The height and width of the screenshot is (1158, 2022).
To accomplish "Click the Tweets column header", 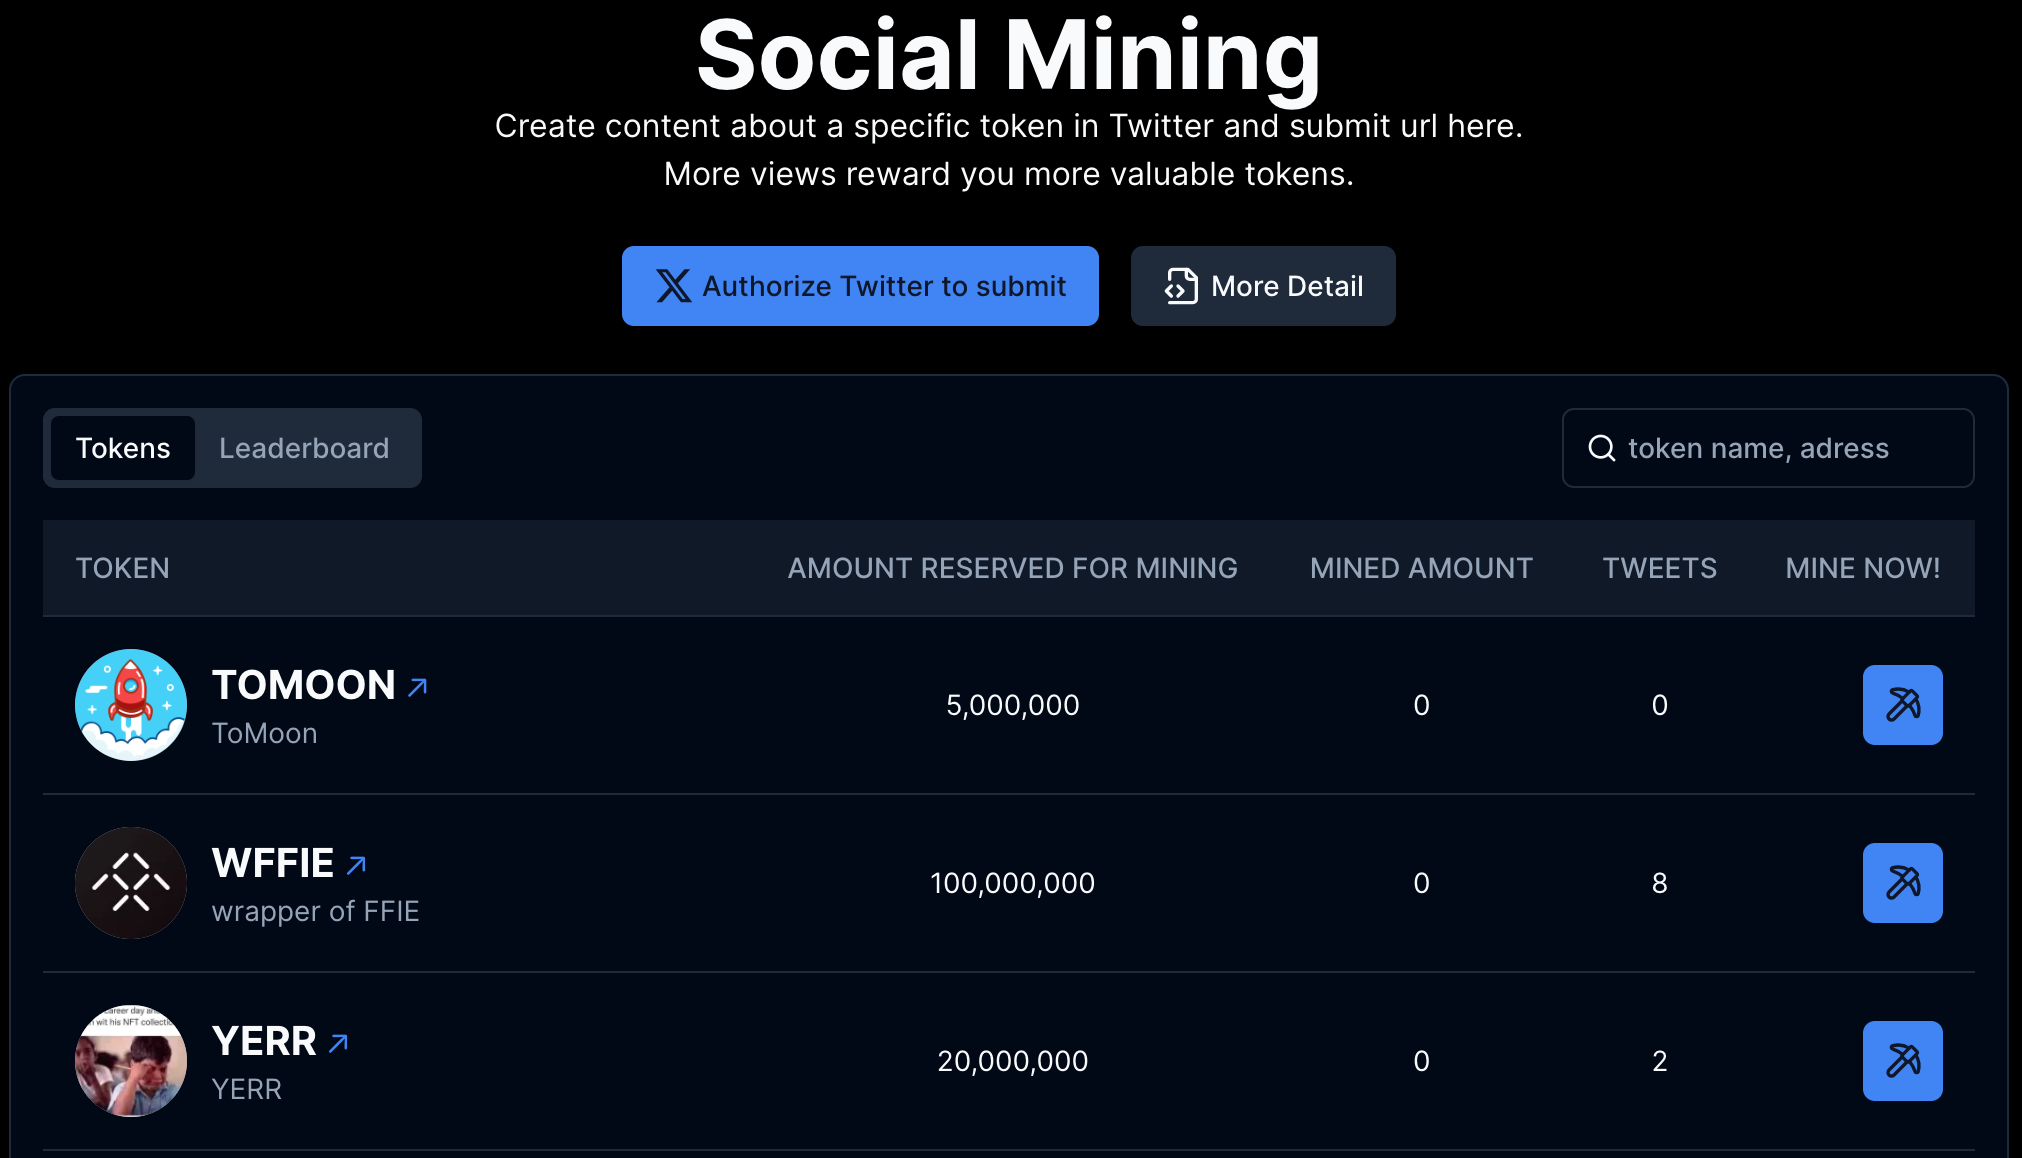I will 1659,568.
